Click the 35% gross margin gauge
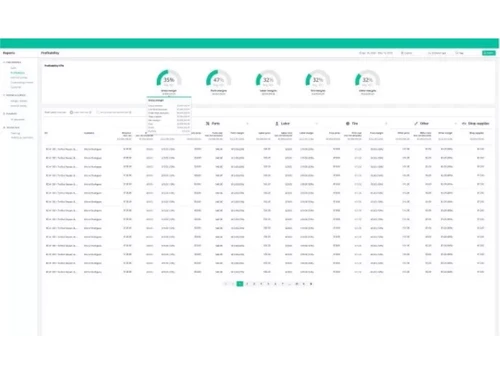This screenshot has width=500, height=375. 169,79
